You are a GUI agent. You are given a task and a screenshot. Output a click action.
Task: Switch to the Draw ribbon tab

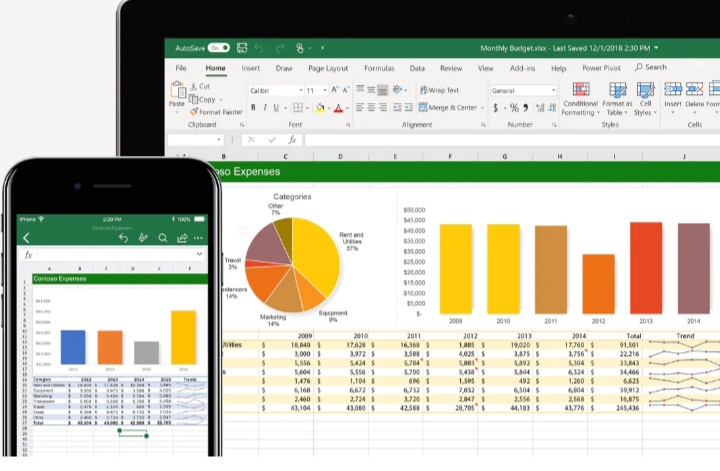284,68
